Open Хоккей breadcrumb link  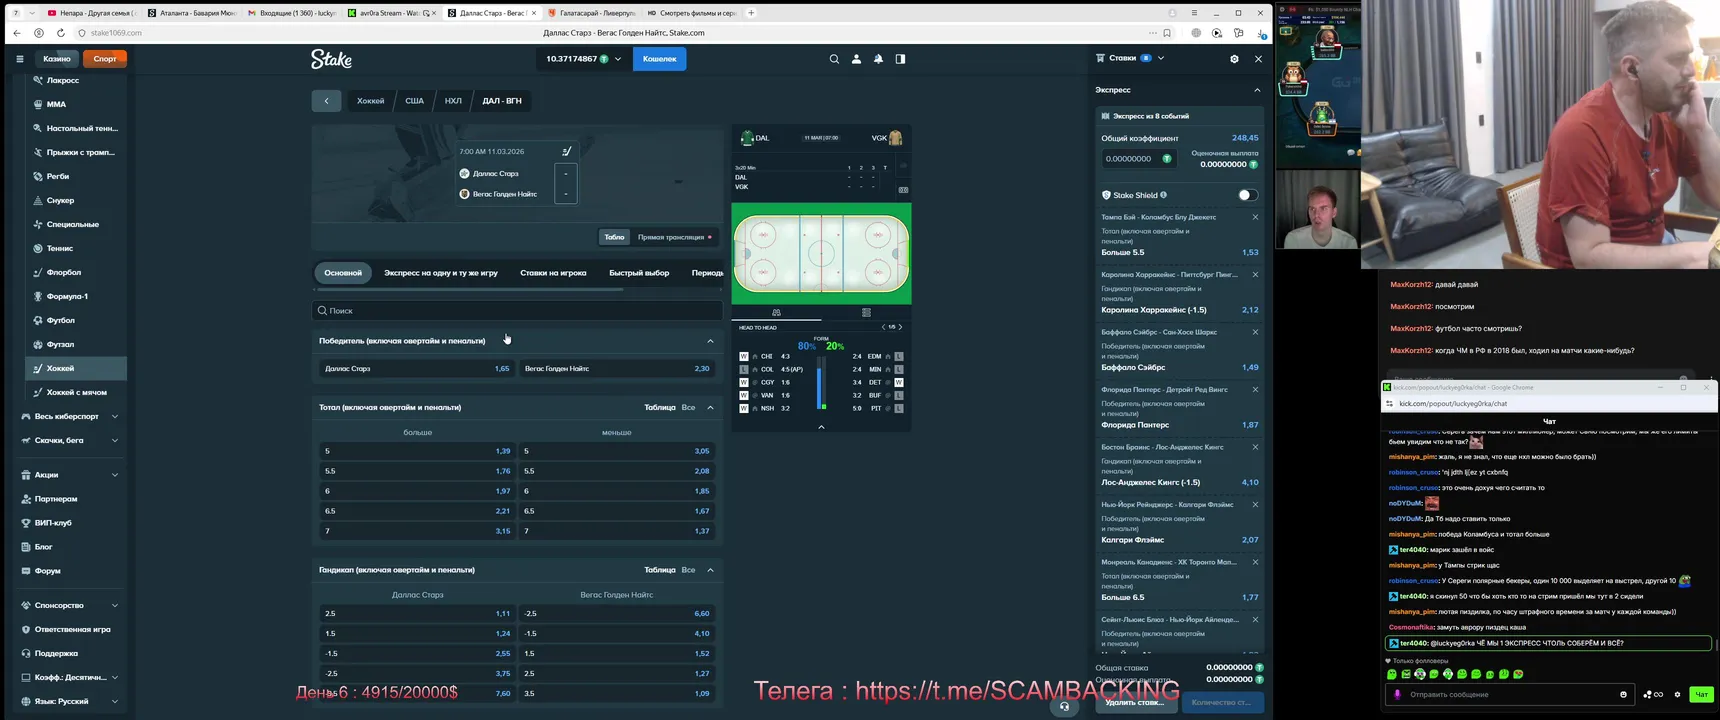click(370, 101)
